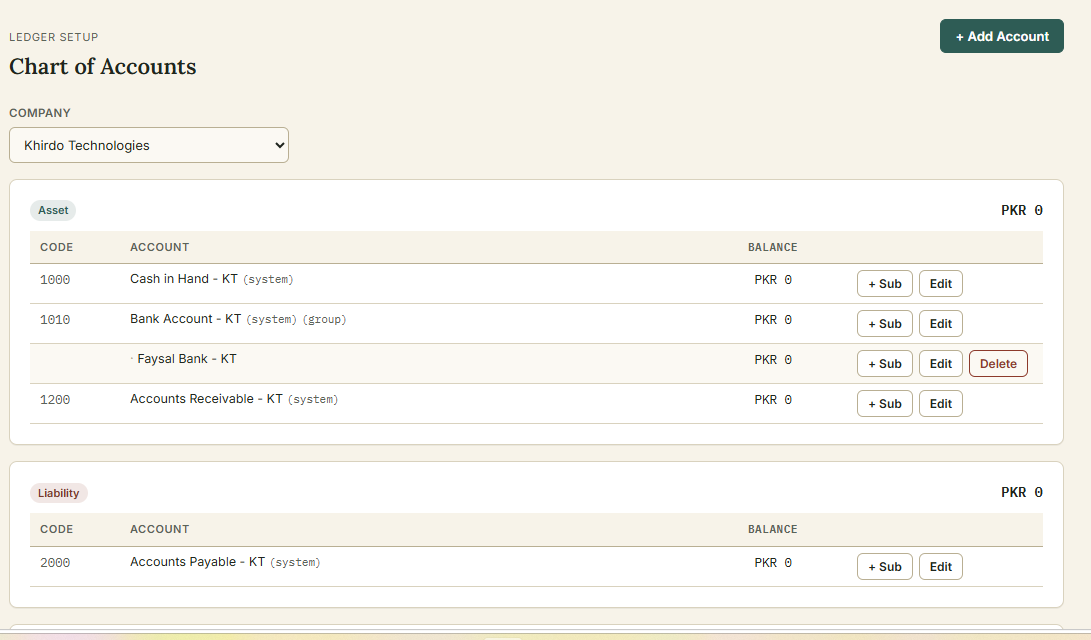The image size is (1091, 640).
Task: Click account code 2000
Action: (55, 563)
